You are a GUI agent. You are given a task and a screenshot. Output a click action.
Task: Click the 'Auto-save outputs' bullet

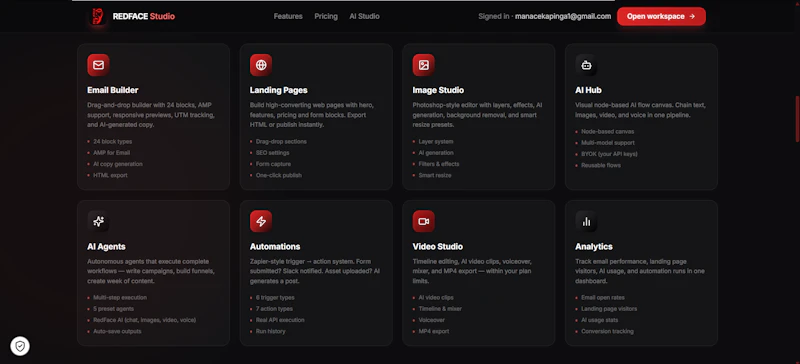114,331
